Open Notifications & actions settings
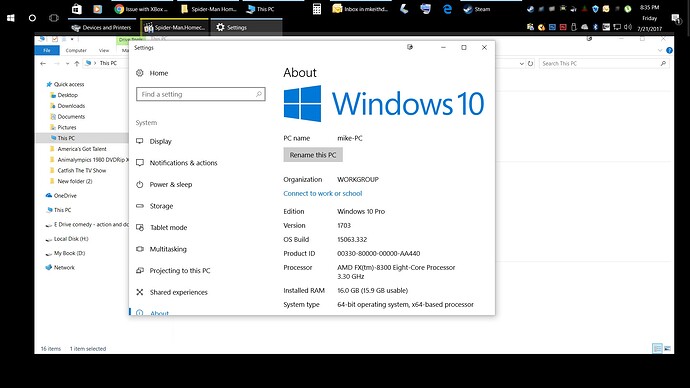Viewport: 690px width, 388px height. [183, 163]
